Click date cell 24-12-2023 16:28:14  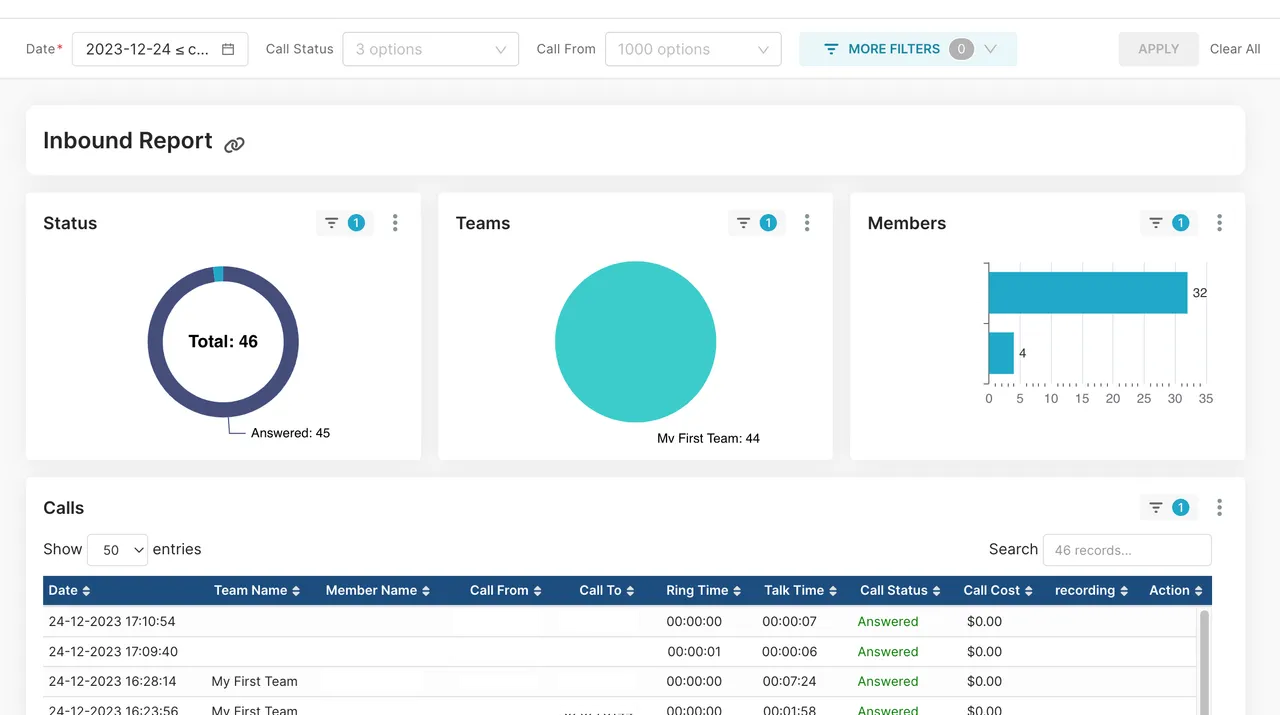tap(112, 681)
